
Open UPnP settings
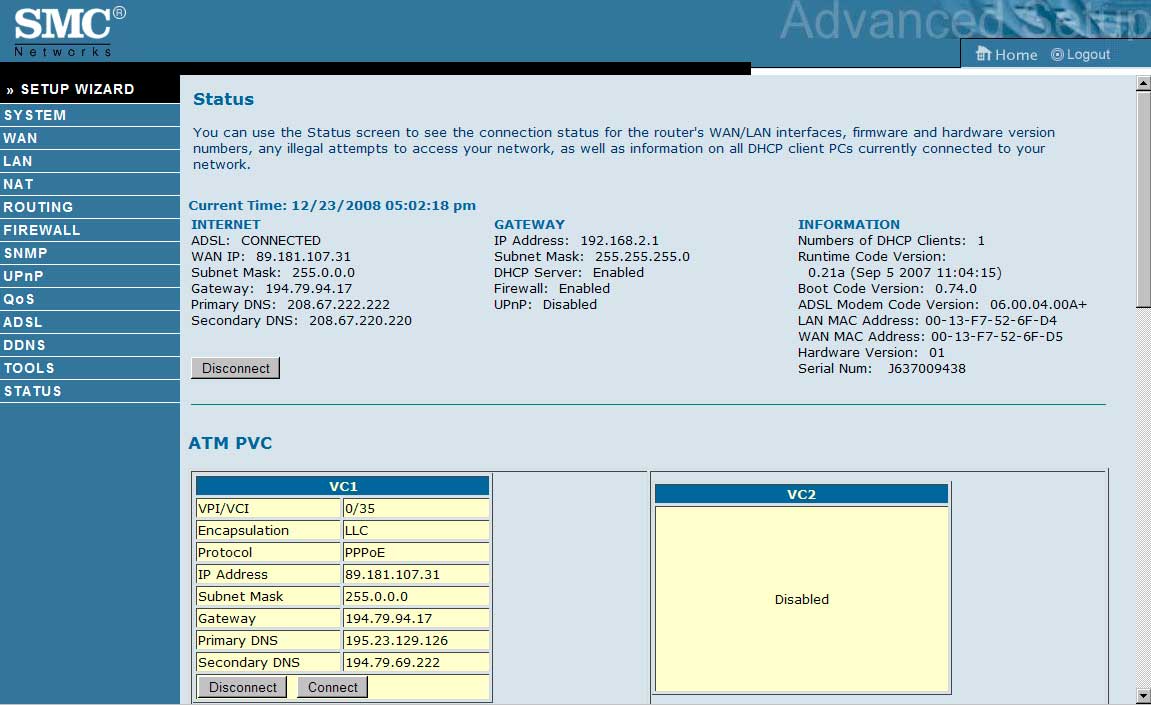[x=23, y=276]
